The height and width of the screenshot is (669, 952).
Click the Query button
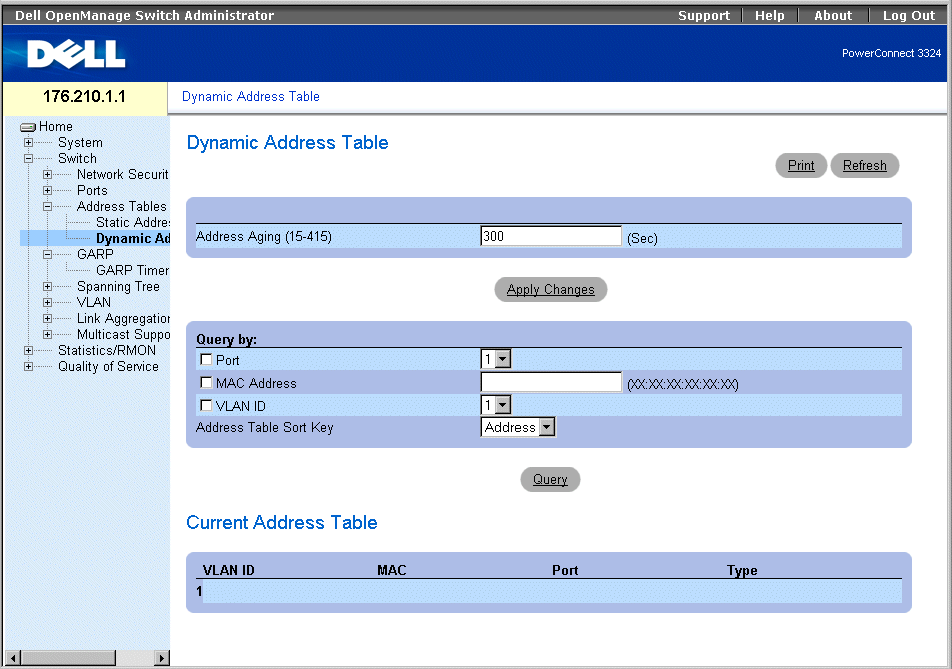(550, 480)
